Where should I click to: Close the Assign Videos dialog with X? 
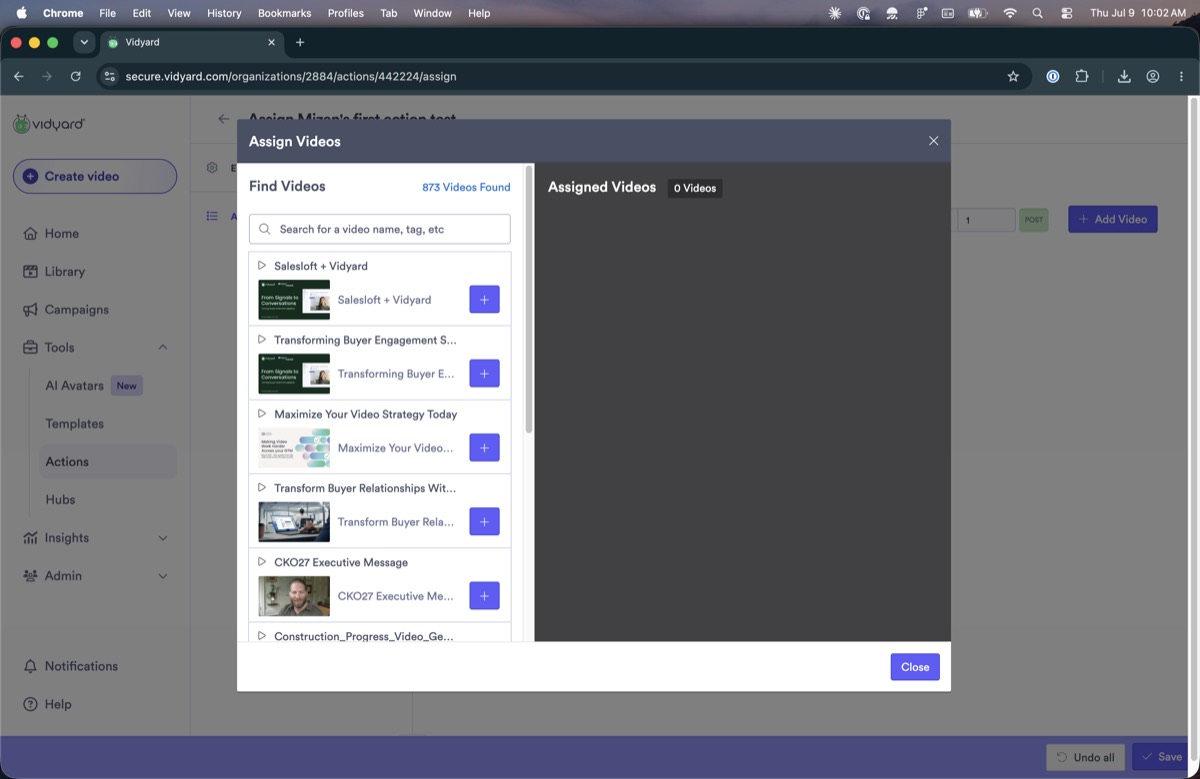click(x=933, y=141)
